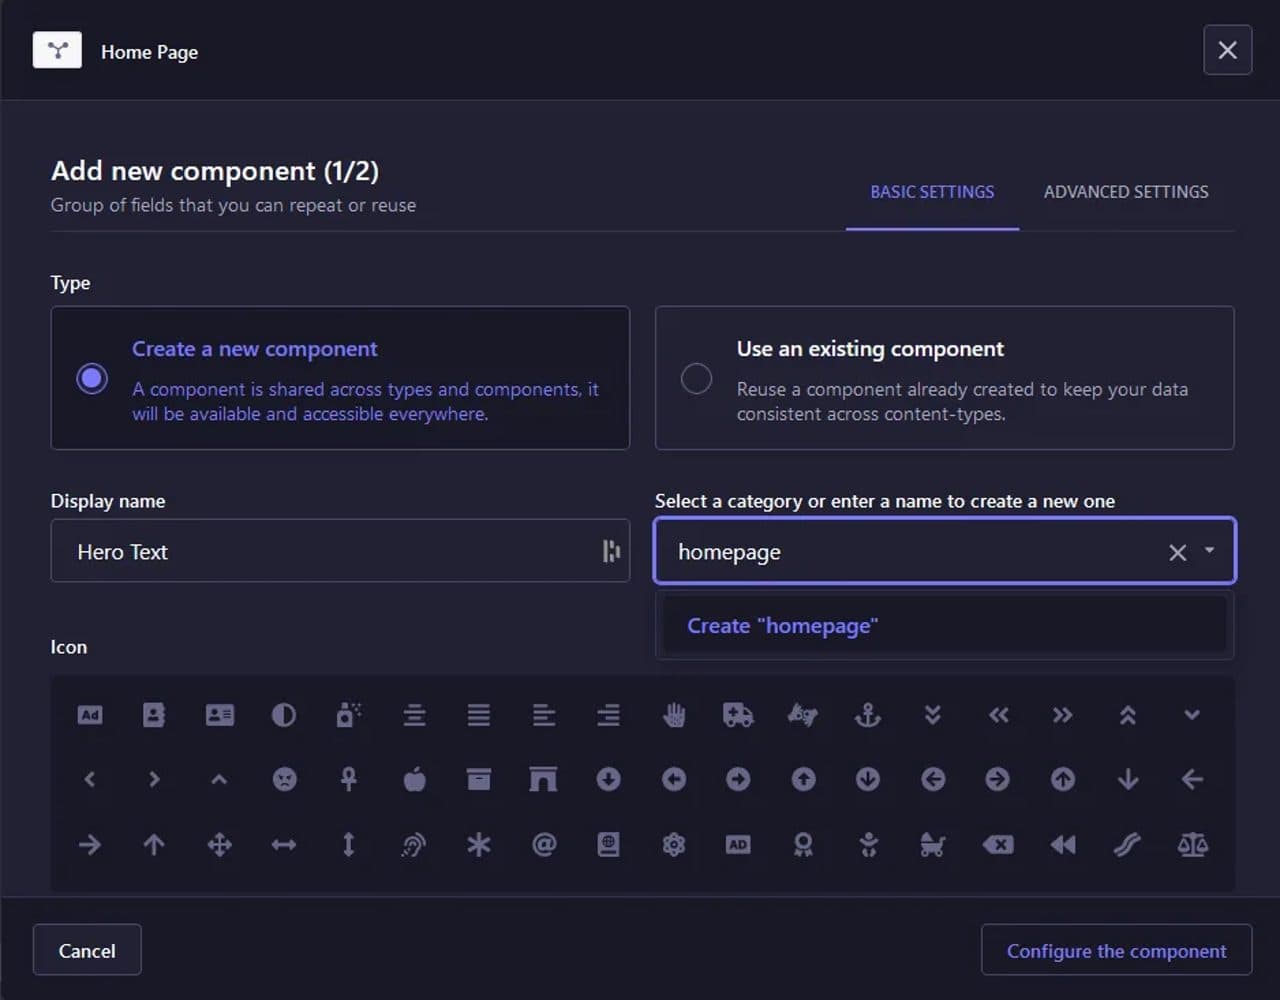The height and width of the screenshot is (1000, 1280).
Task: Choose the apple icon
Action: click(x=414, y=780)
